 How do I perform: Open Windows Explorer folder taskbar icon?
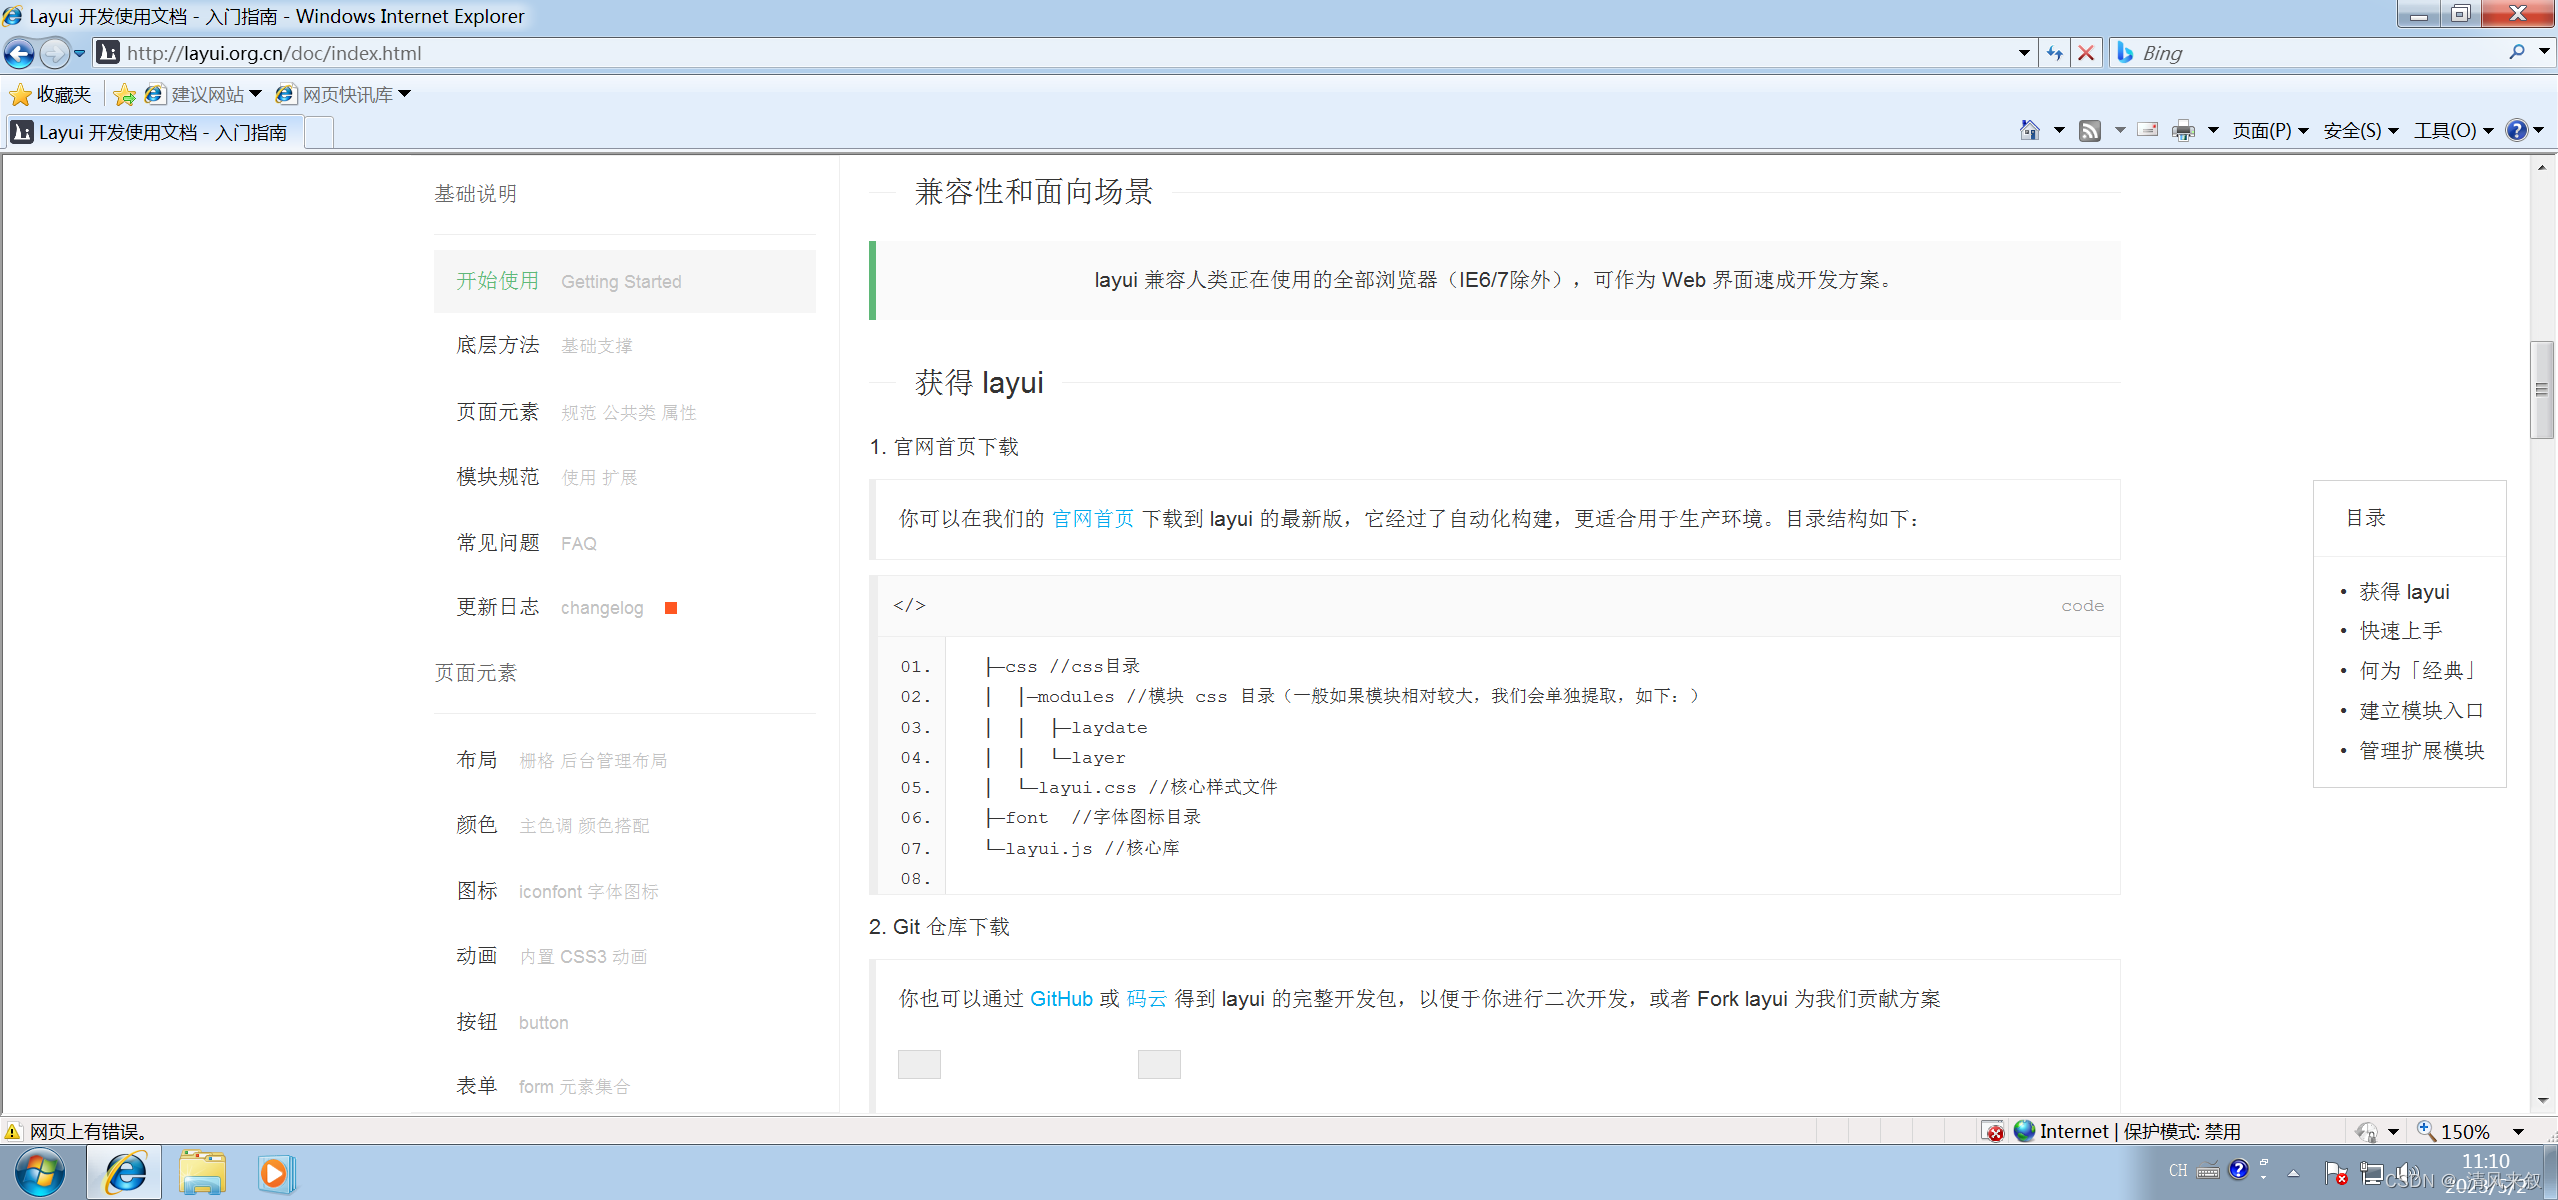tap(202, 1172)
